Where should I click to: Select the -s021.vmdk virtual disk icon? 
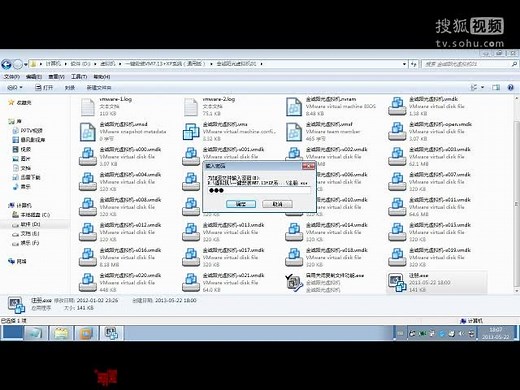click(x=191, y=283)
